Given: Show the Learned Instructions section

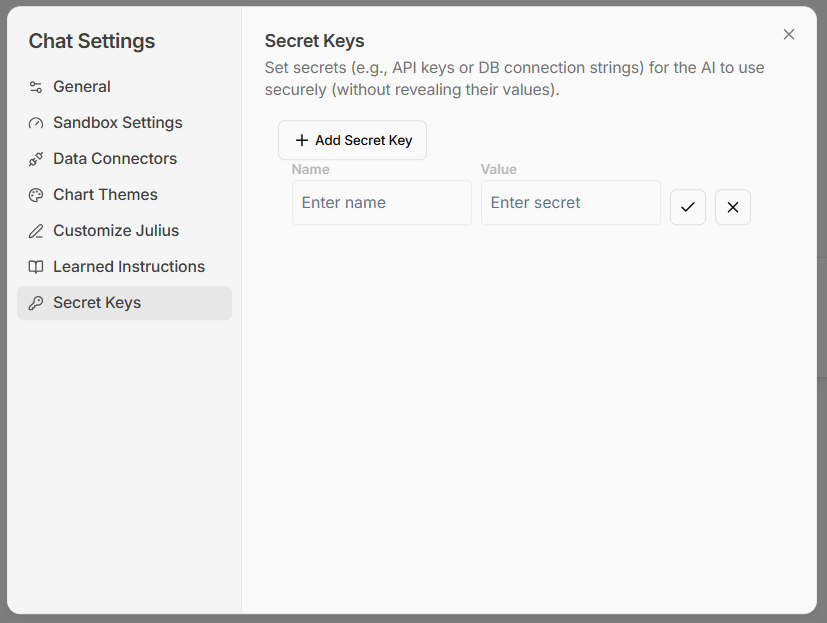Looking at the screenshot, I should [129, 267].
